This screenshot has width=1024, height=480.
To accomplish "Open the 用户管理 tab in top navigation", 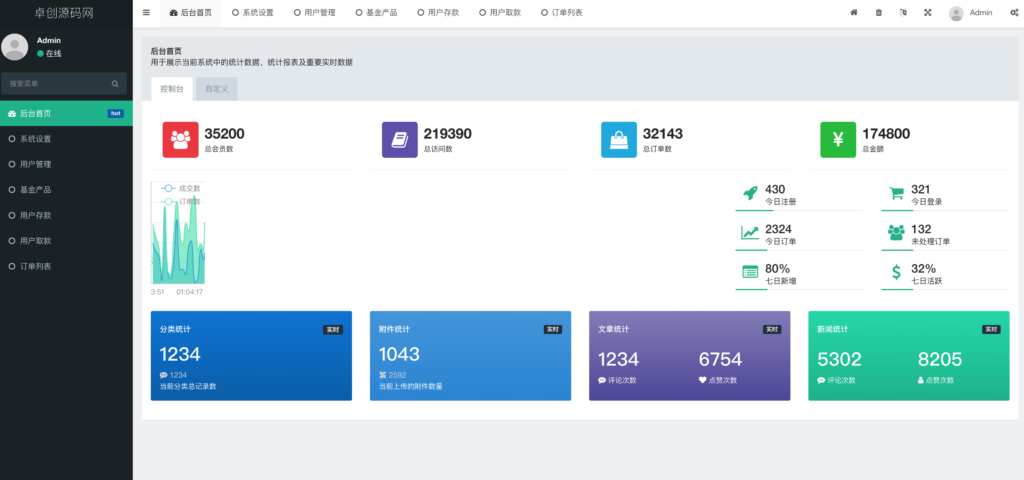I will tap(315, 13).
